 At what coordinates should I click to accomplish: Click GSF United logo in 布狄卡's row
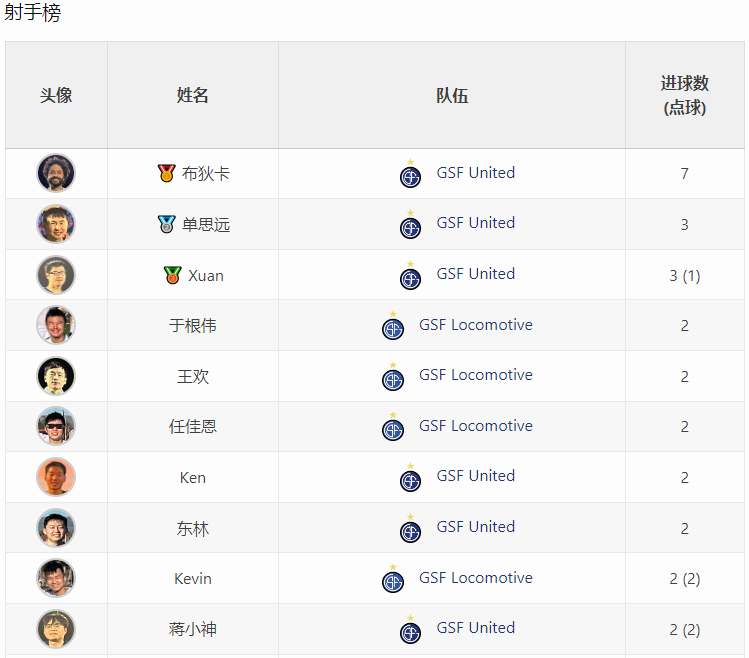tap(410, 173)
